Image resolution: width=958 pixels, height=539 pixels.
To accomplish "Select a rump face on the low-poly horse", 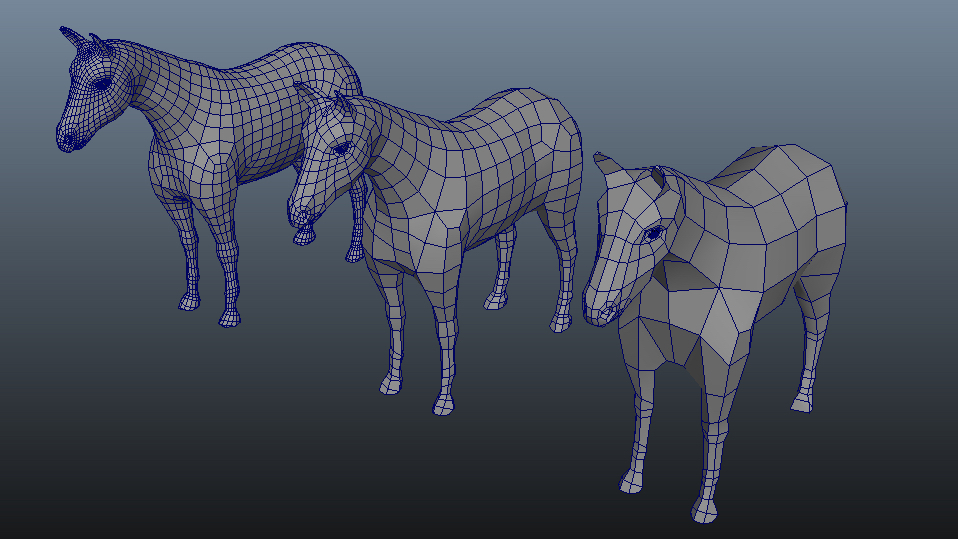I will [x=795, y=163].
